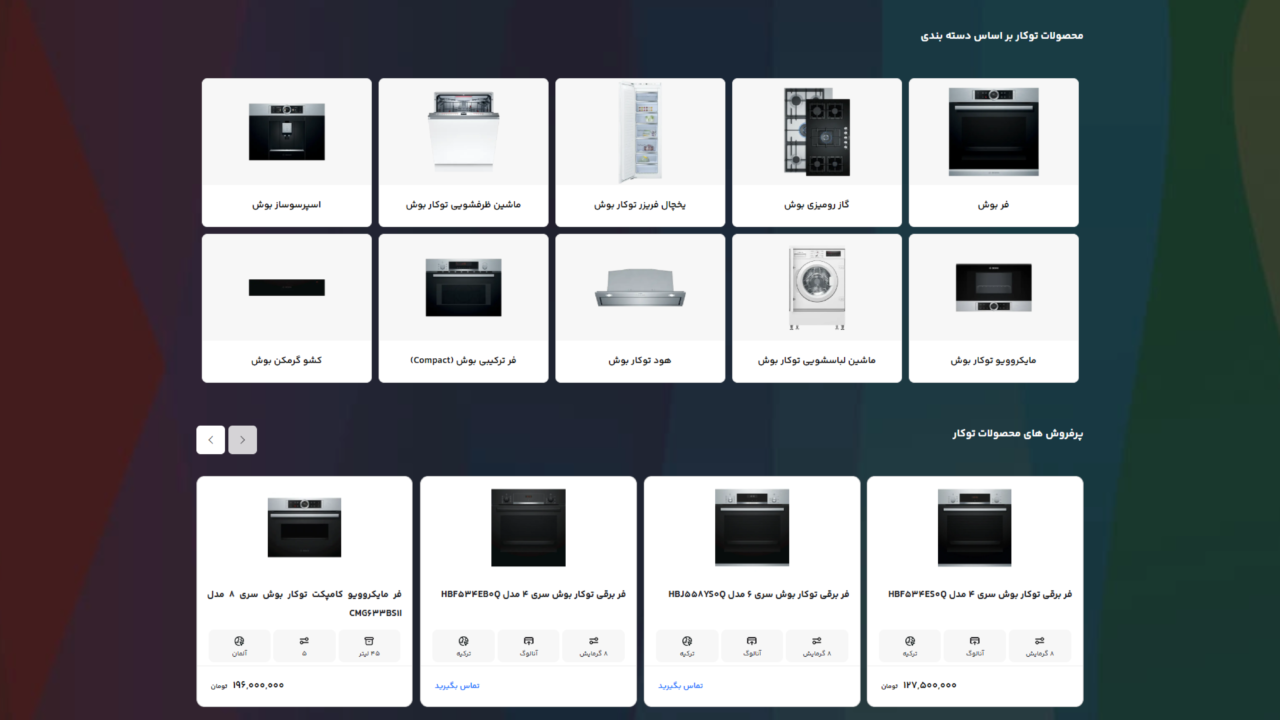
Task: Open تماس بگیرید link on HBF534EB0Q card
Action: click(457, 686)
